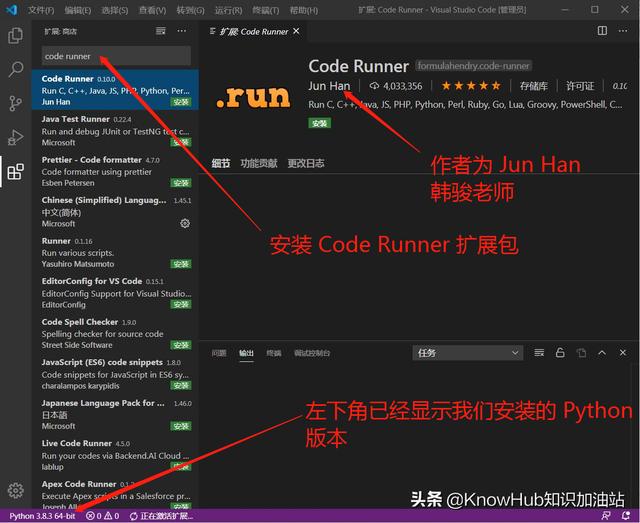Close the bottom output panel
Screen dimensions: 640x523
point(623,353)
